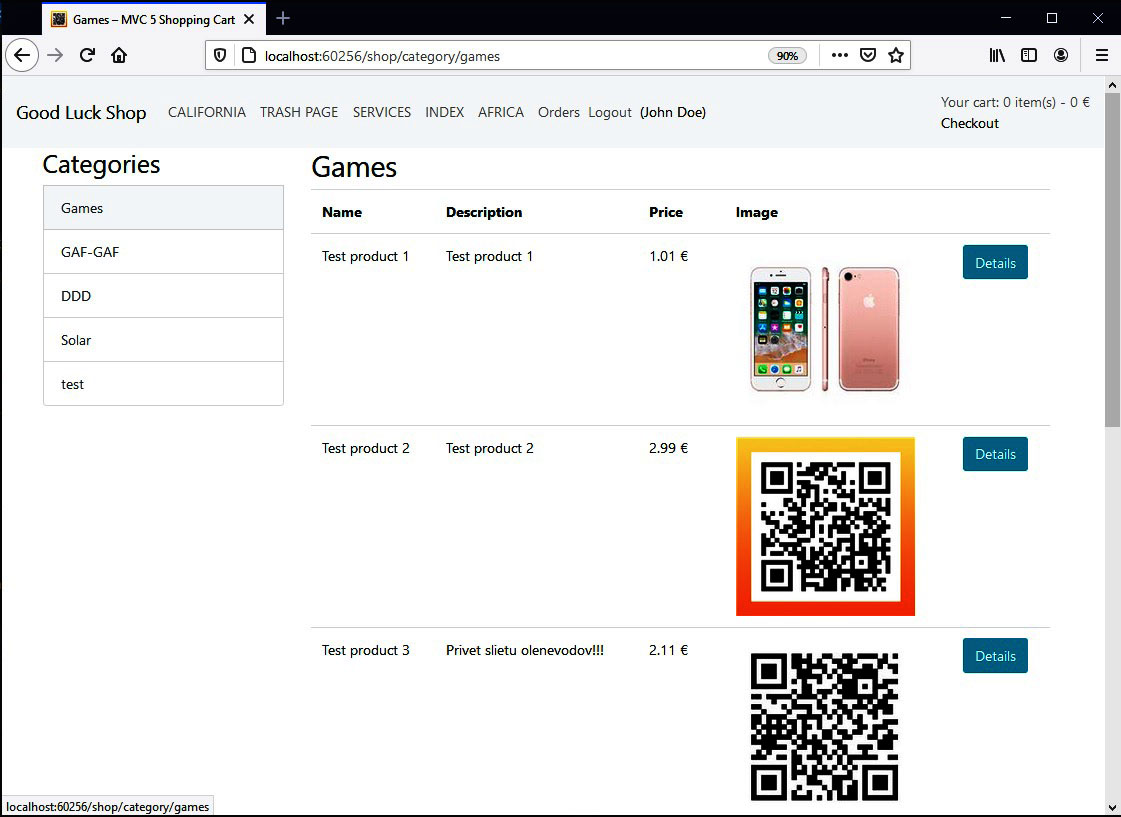Click the page info icon in address bar
1121x817 pixels.
tap(248, 56)
